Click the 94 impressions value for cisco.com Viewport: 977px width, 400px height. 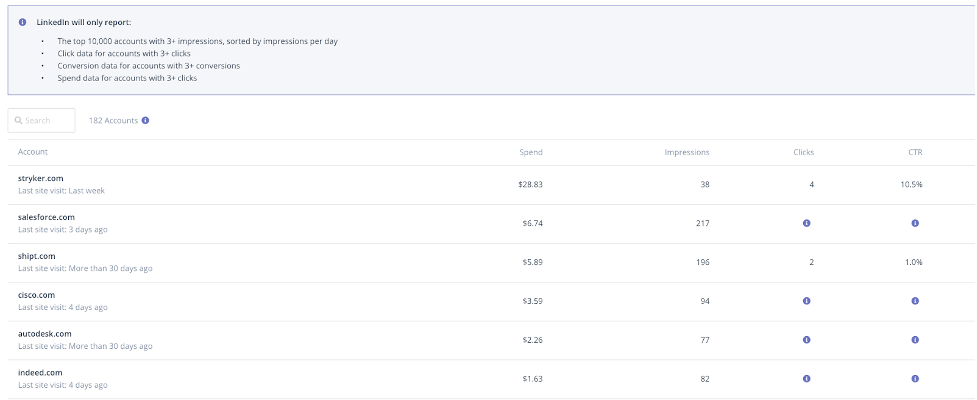pyautogui.click(x=704, y=301)
